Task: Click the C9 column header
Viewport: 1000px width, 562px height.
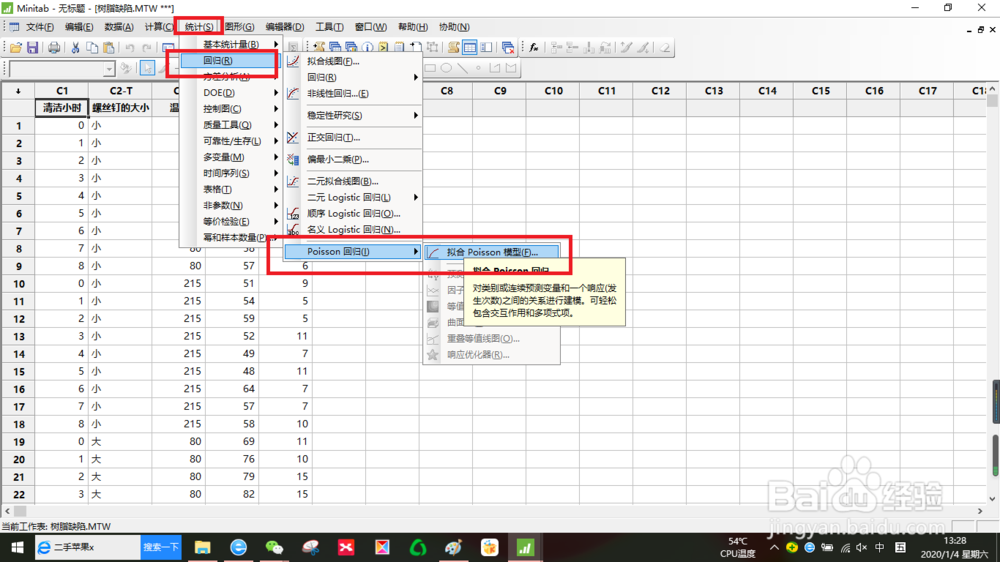Action: point(500,91)
